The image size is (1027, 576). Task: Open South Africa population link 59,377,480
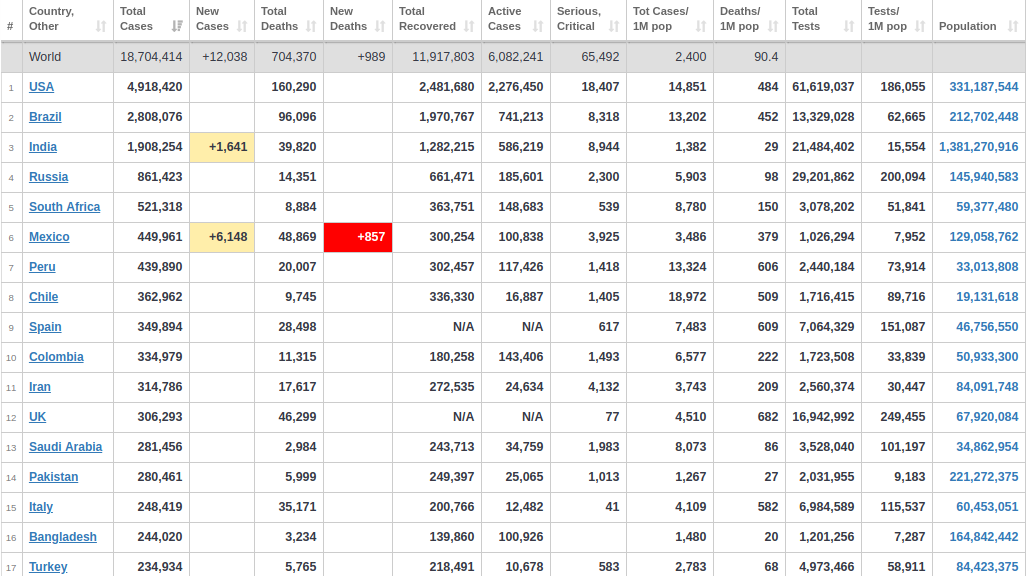coord(987,207)
